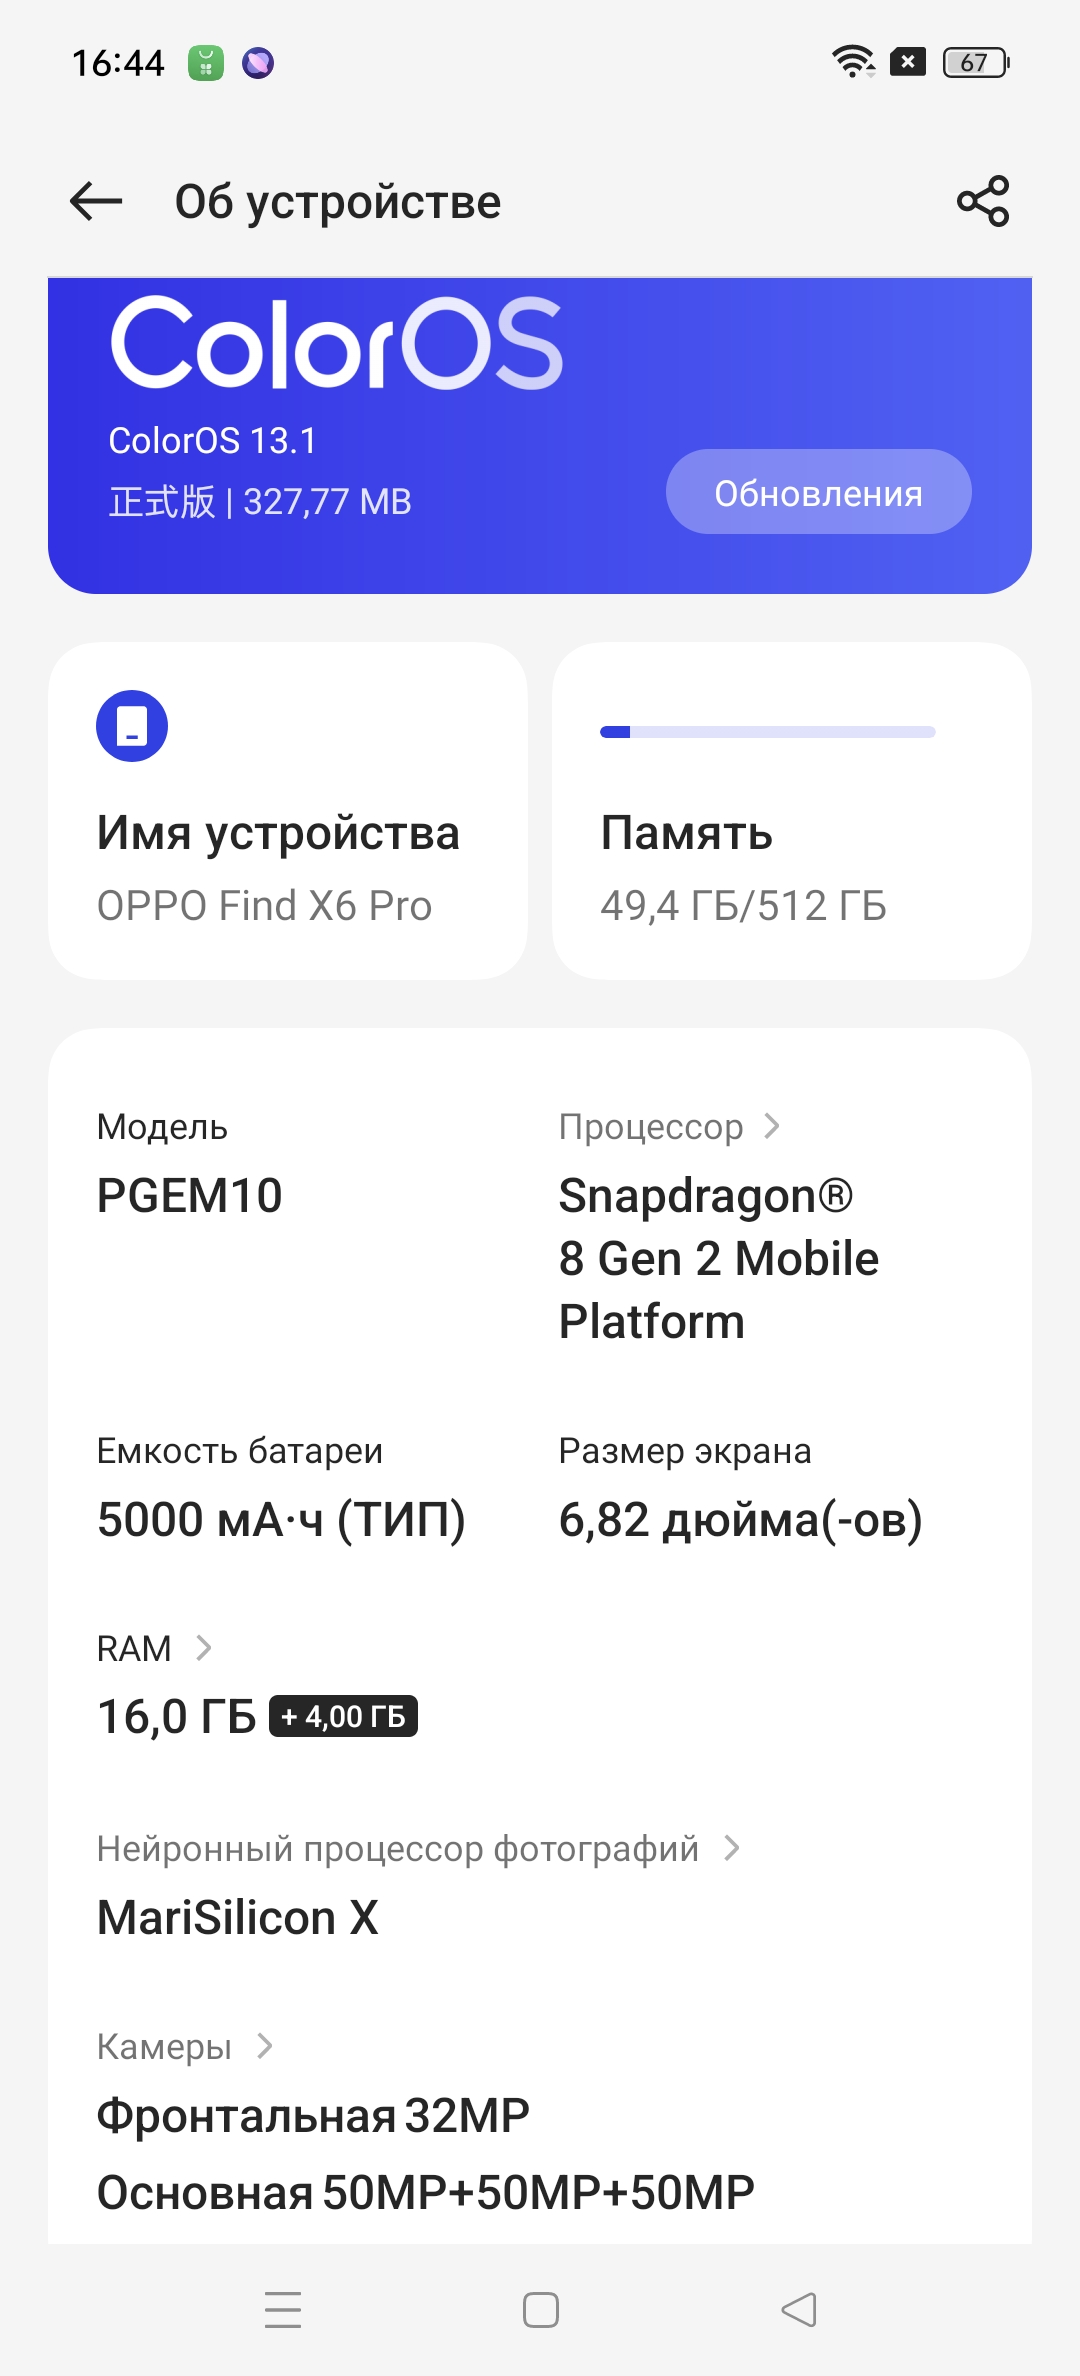Tap the battery indicator showing 67
This screenshot has height=2376, width=1080.
976,63
